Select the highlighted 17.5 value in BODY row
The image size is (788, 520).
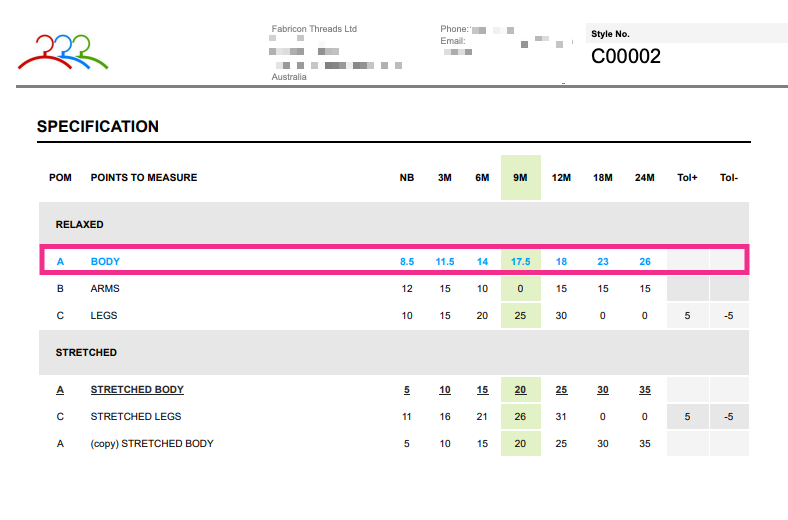click(x=520, y=262)
